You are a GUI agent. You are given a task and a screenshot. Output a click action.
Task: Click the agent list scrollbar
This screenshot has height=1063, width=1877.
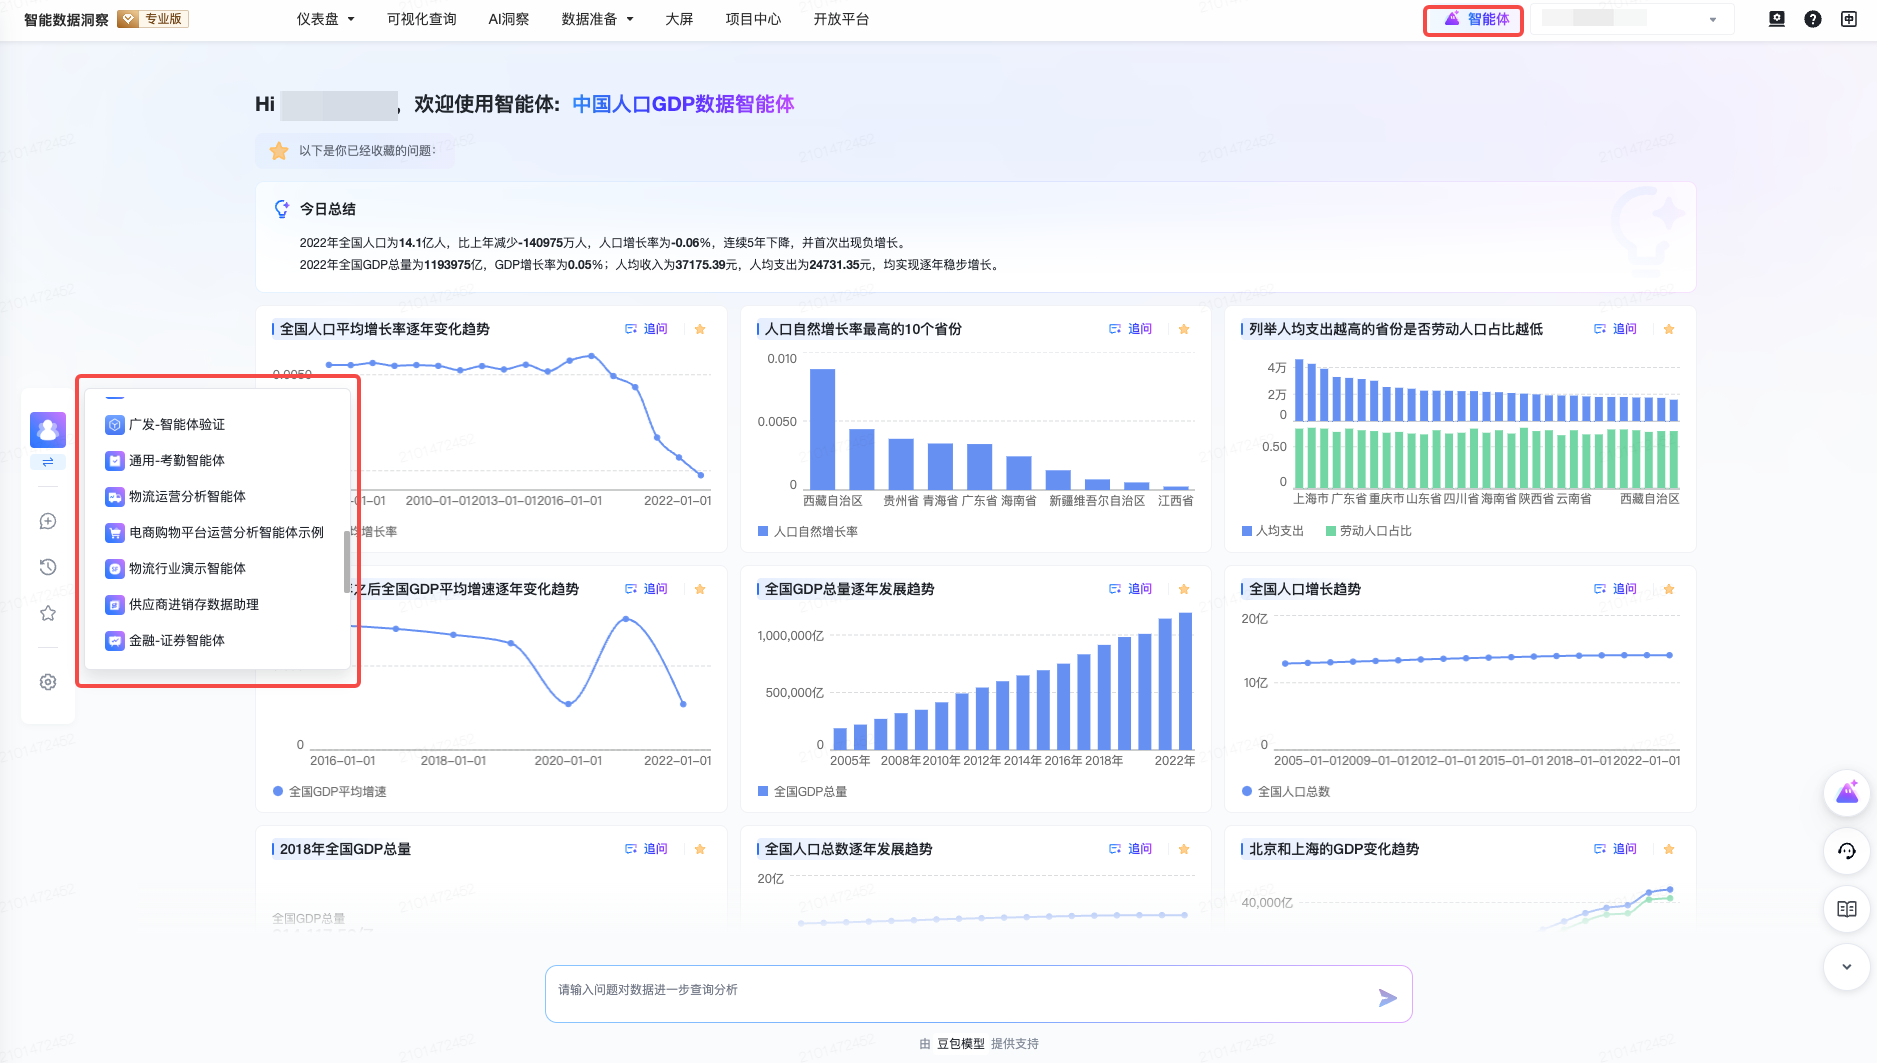pos(346,562)
